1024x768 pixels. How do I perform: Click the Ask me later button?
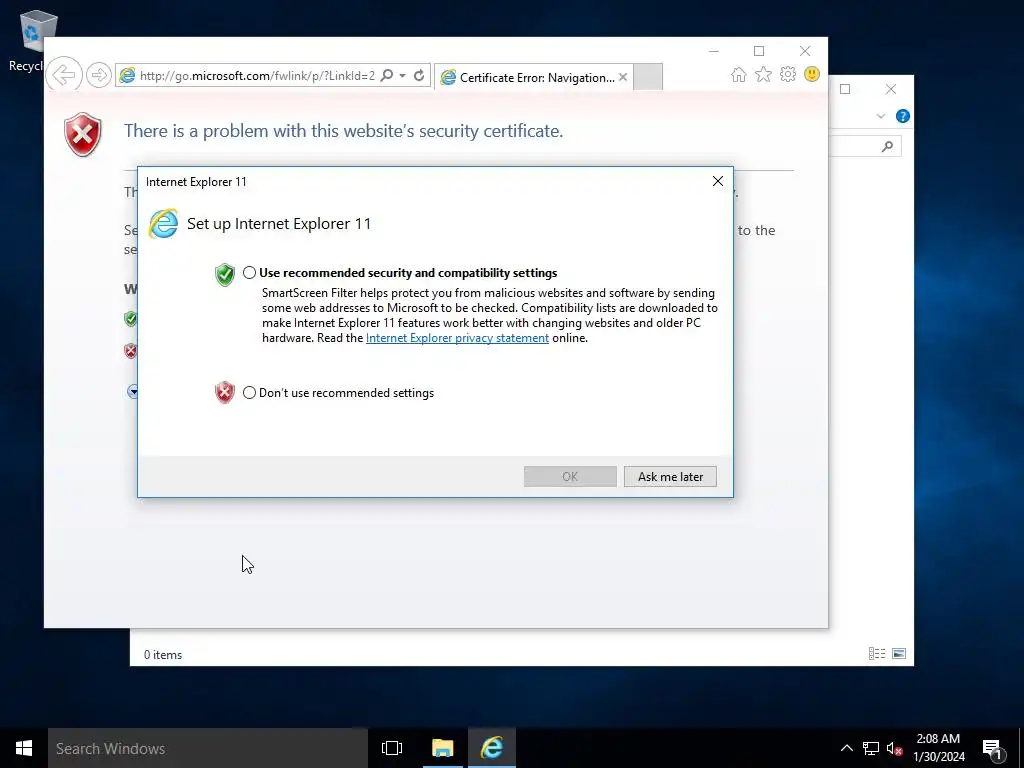click(670, 477)
